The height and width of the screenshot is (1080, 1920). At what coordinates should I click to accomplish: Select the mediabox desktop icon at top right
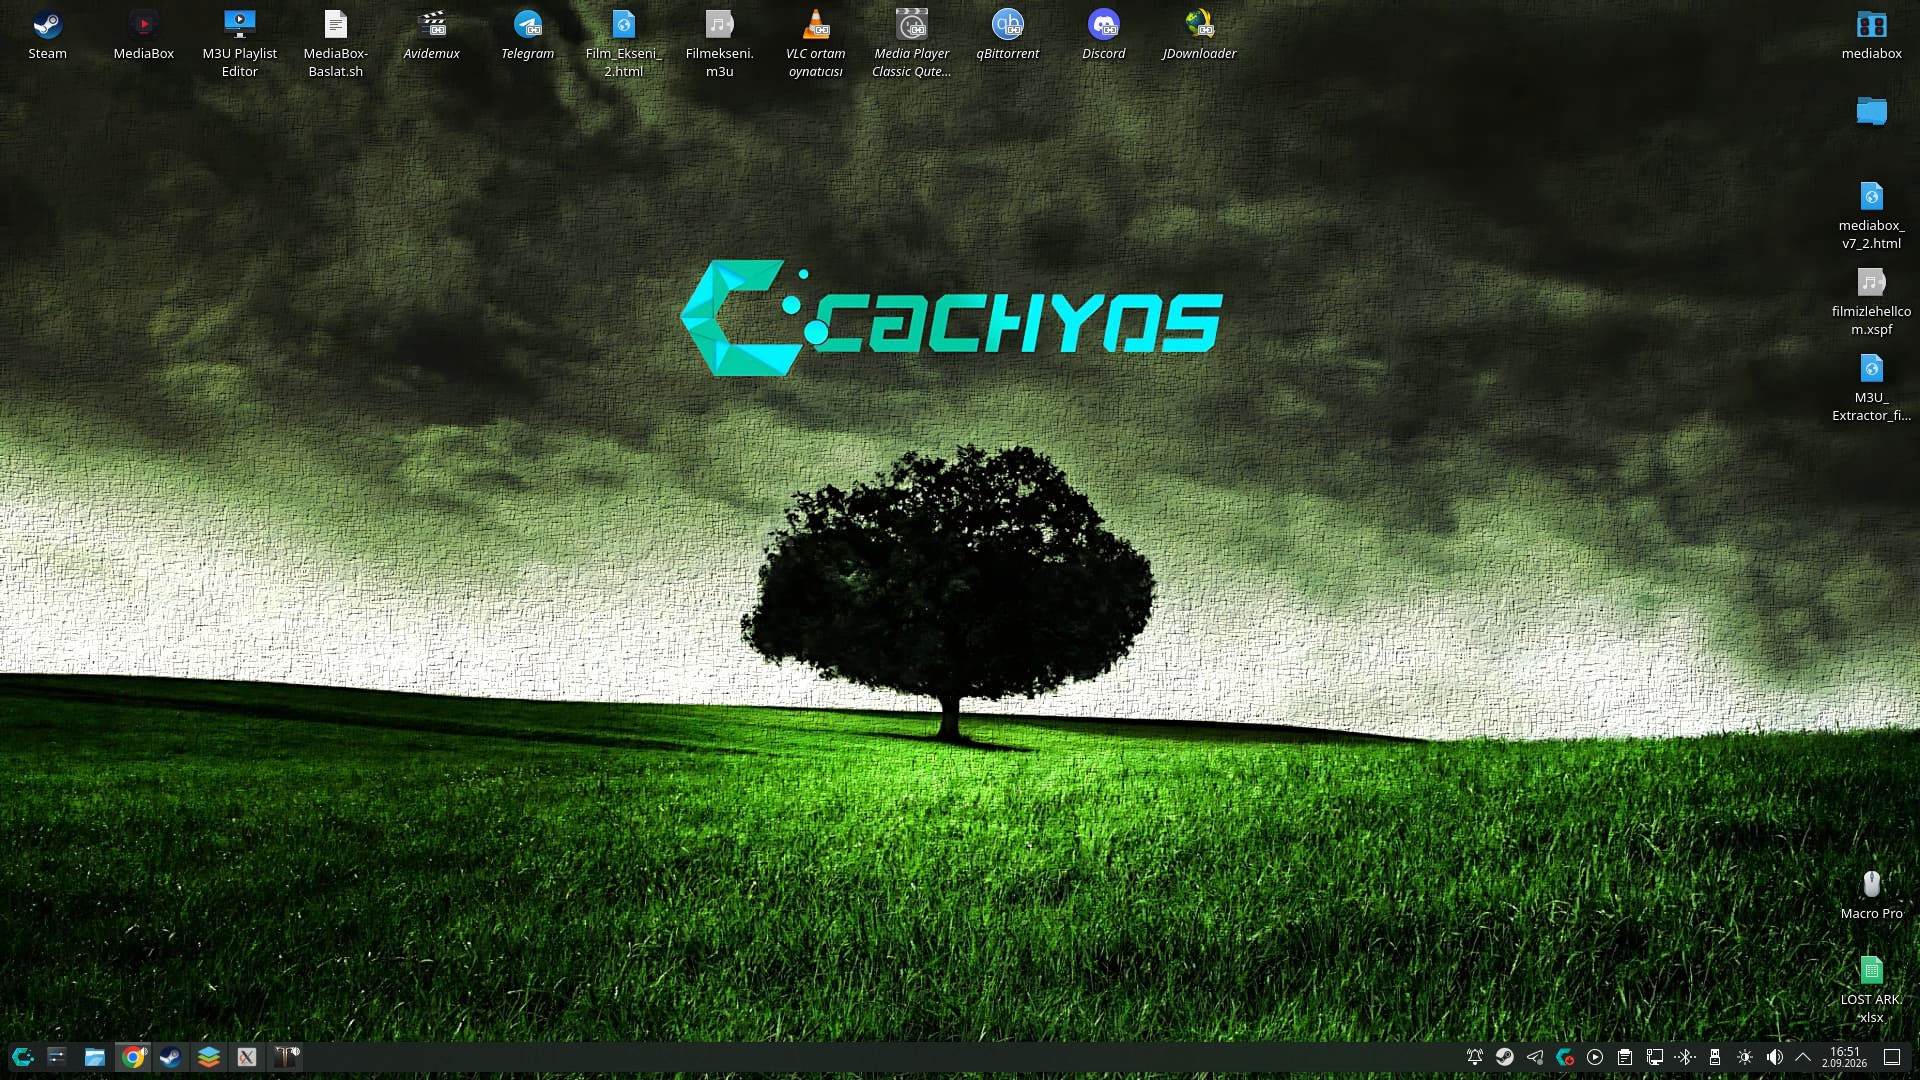point(1871,36)
